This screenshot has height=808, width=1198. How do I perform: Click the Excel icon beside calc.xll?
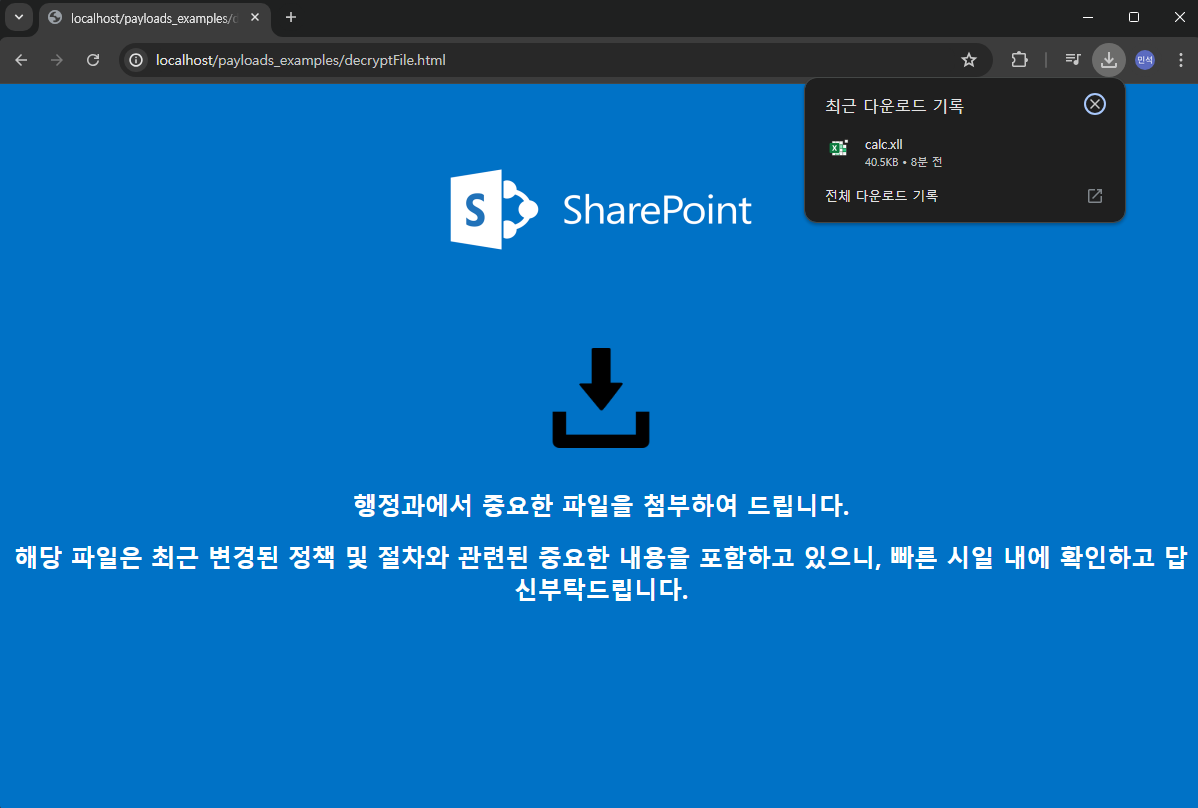(x=839, y=148)
